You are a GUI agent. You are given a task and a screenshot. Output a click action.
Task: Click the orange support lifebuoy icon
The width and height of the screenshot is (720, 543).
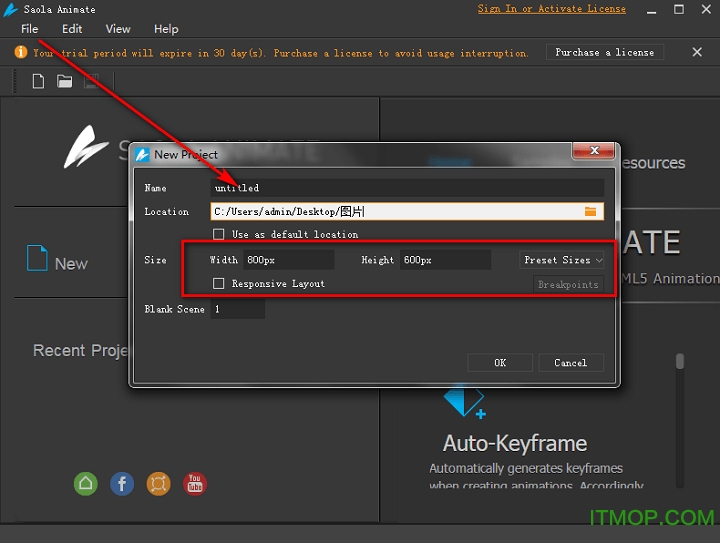click(x=158, y=484)
